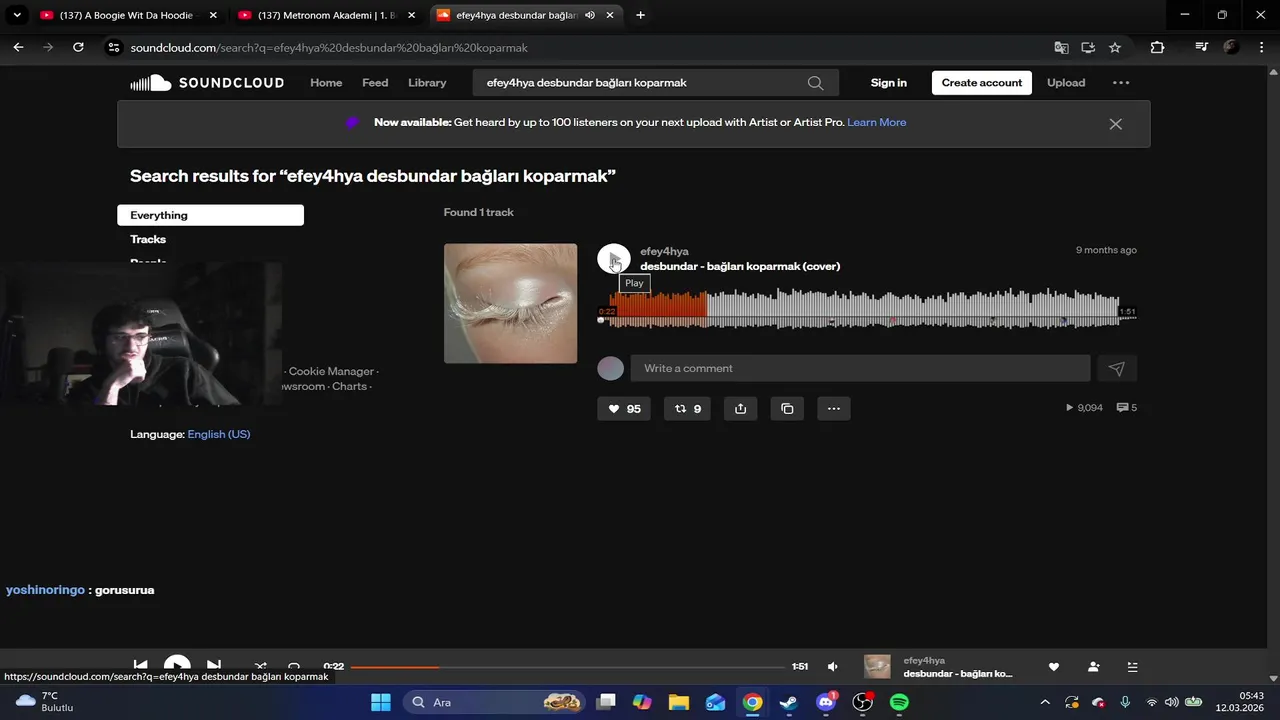The image size is (1280, 720).
Task: Open the track's cover artwork
Action: (x=510, y=303)
